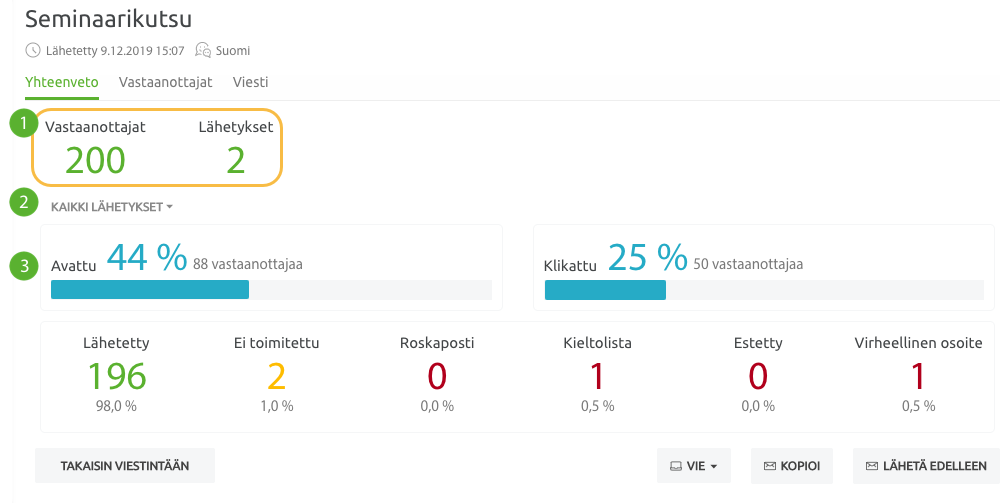Click the "Lähetetty 9.12.2019 15:07" timestamp text

point(115,50)
